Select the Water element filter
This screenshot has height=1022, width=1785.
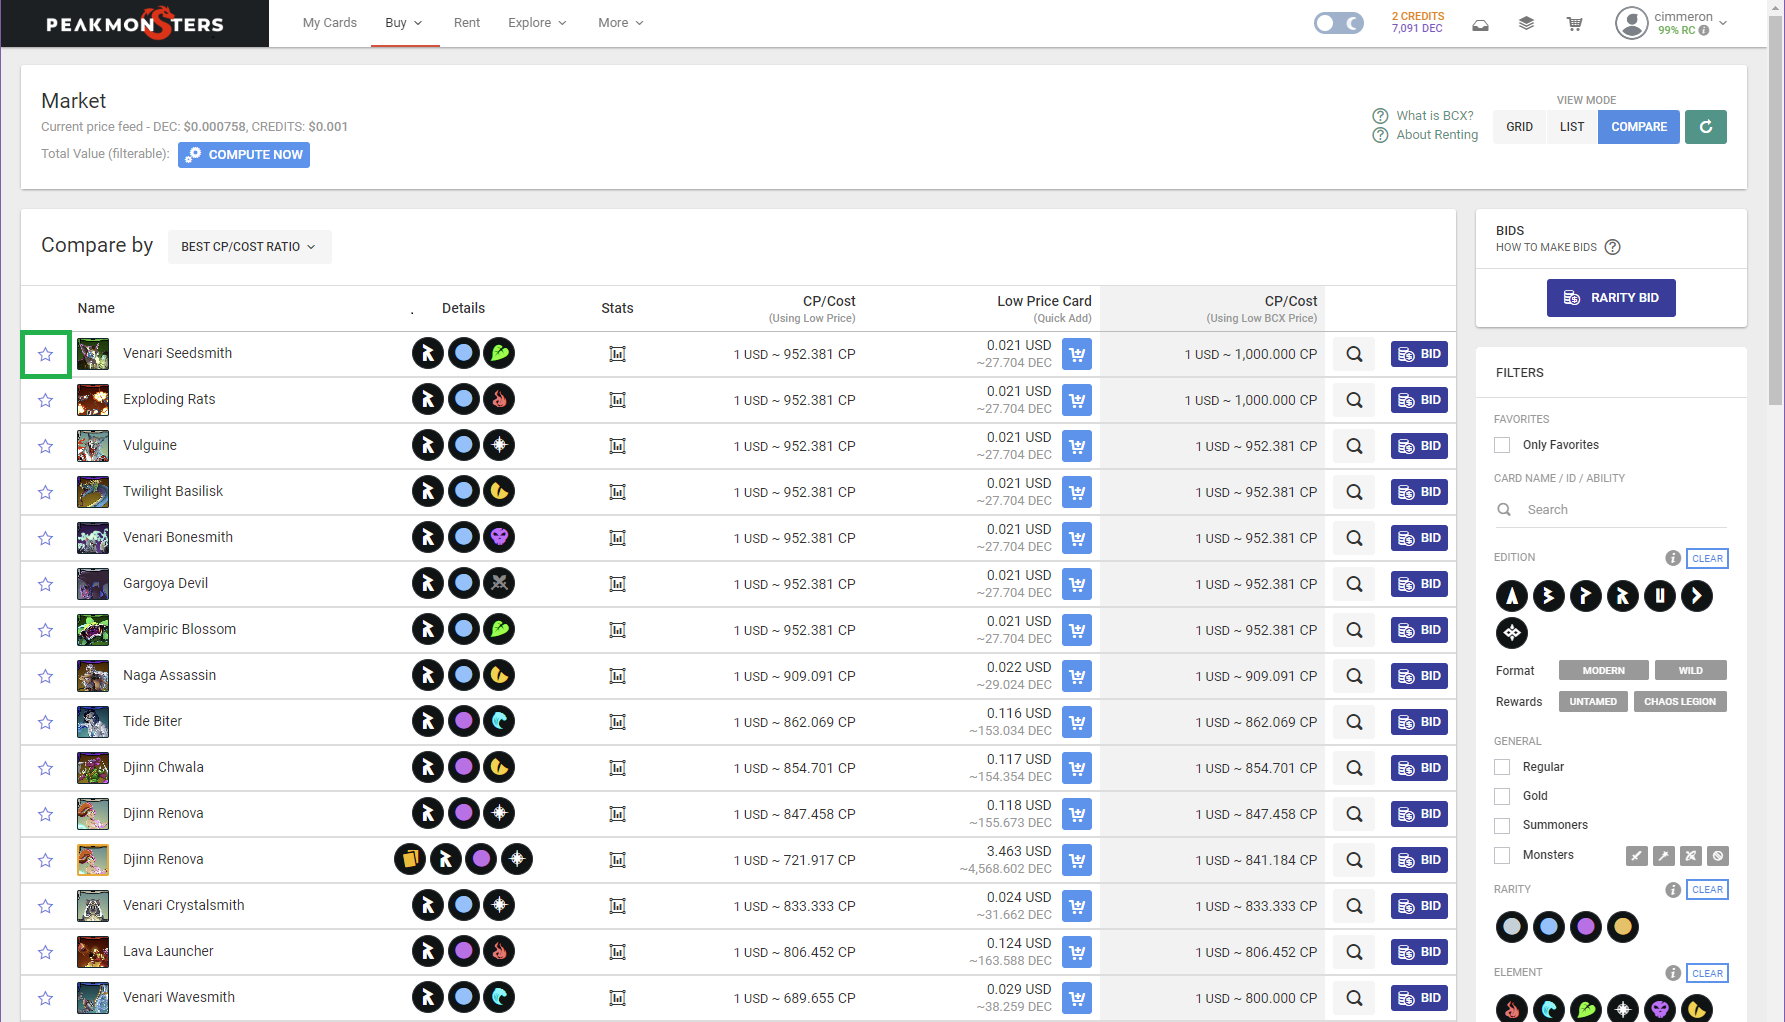click(1549, 1008)
